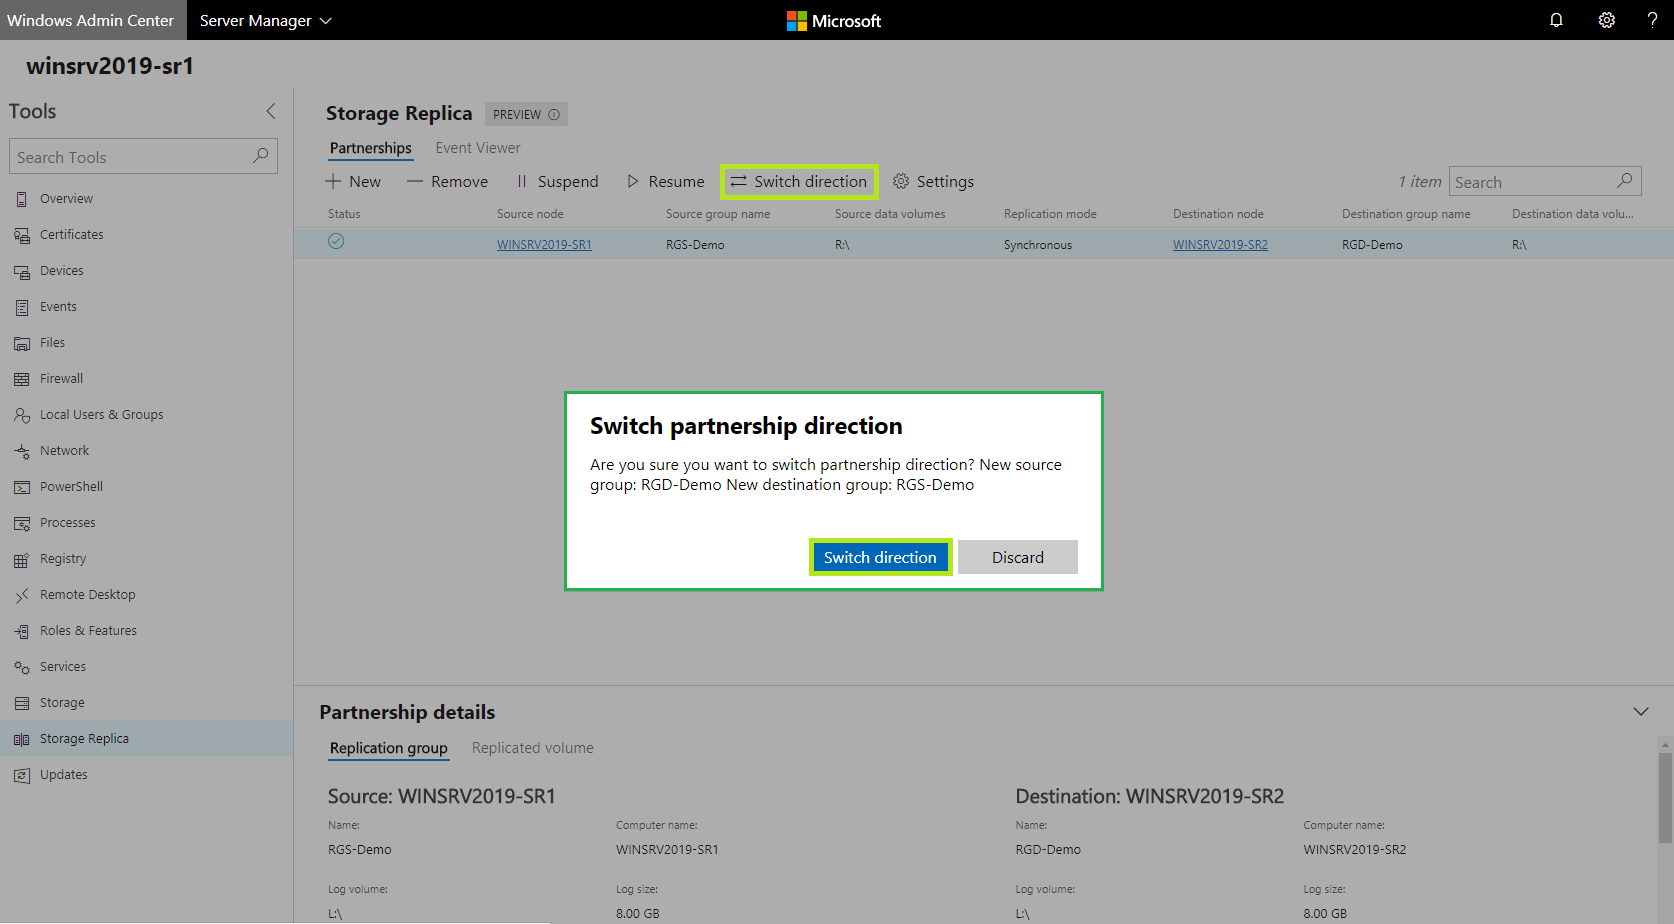Confirm Switch direction in the dialog
1674x924 pixels.
(880, 557)
